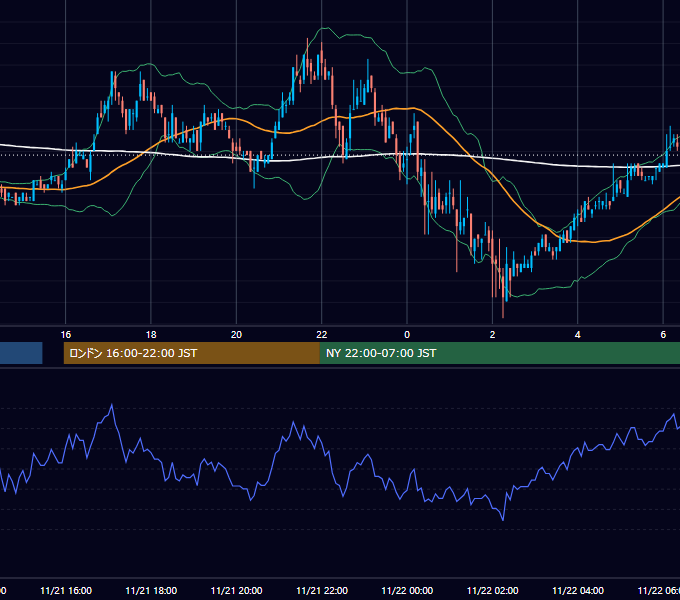Click the 4 hour label on price chart

[x=578, y=334]
